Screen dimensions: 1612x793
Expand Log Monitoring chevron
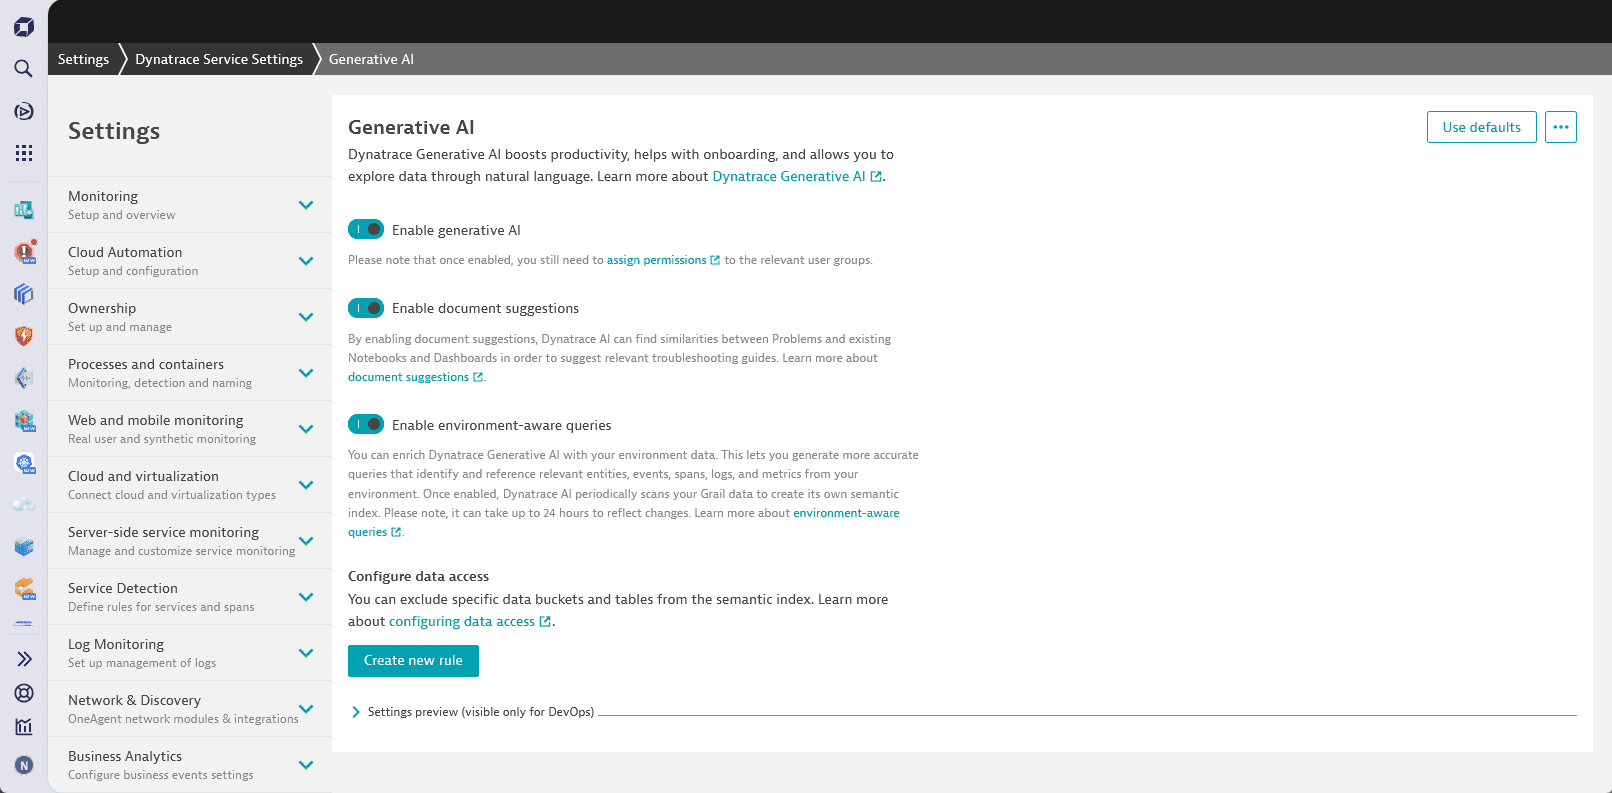[306, 653]
